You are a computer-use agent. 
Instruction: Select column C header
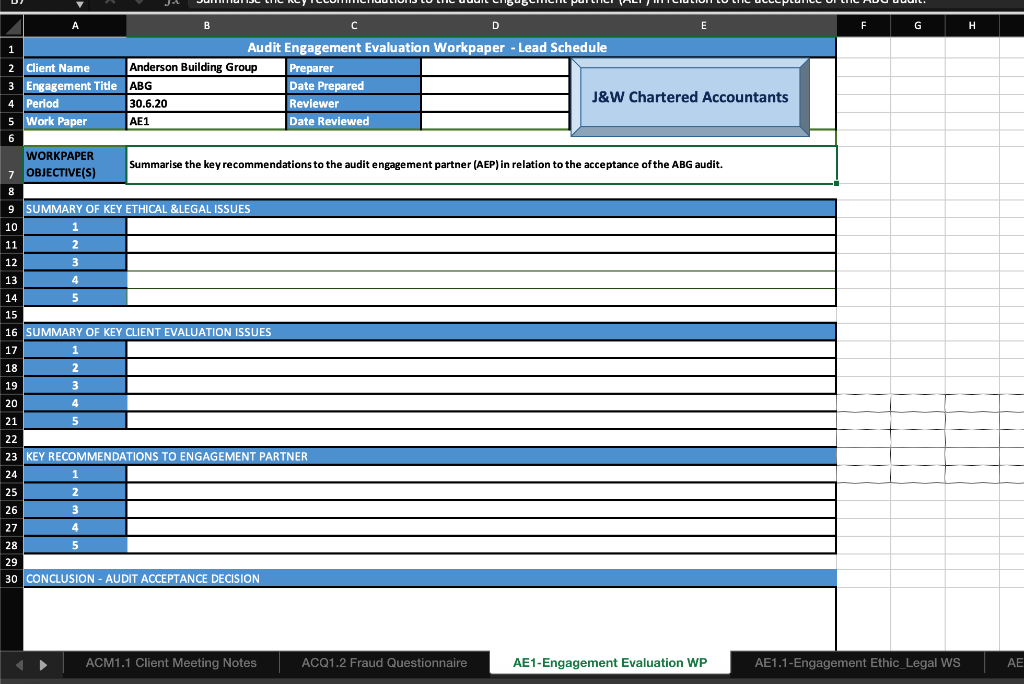354,26
